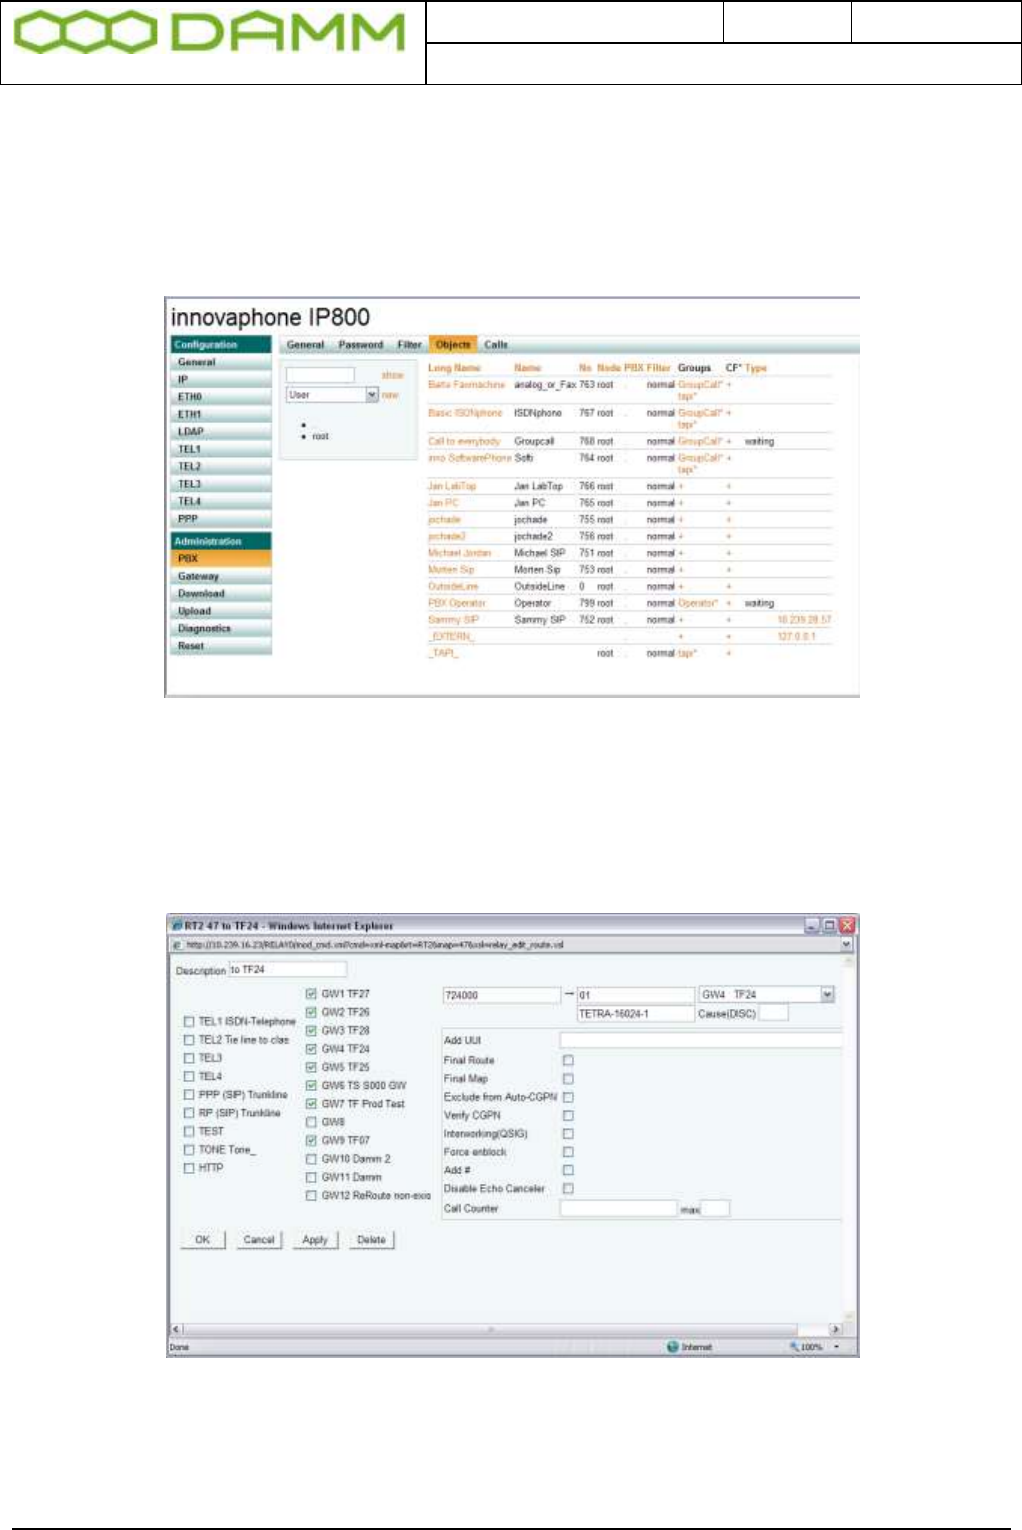The height and width of the screenshot is (1530, 1022).
Task: Enable the Force enblock checkbox
Action: point(568,1152)
